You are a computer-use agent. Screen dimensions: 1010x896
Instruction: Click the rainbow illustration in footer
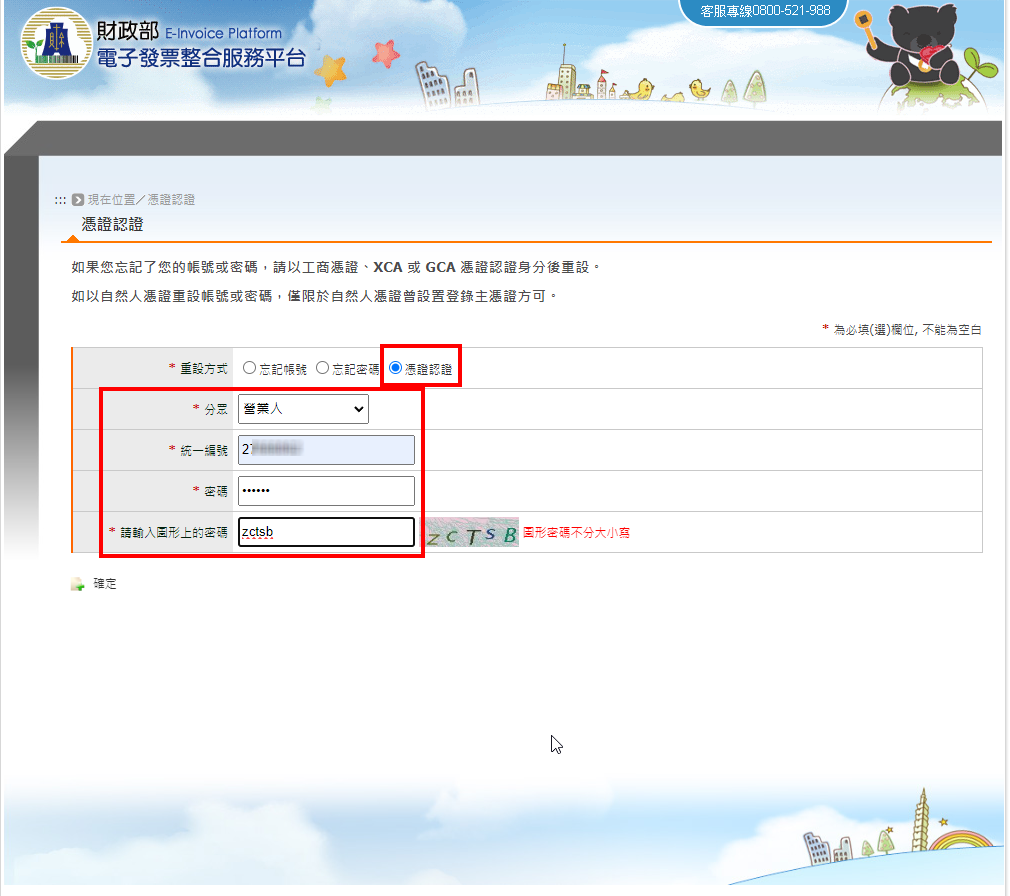[961, 838]
